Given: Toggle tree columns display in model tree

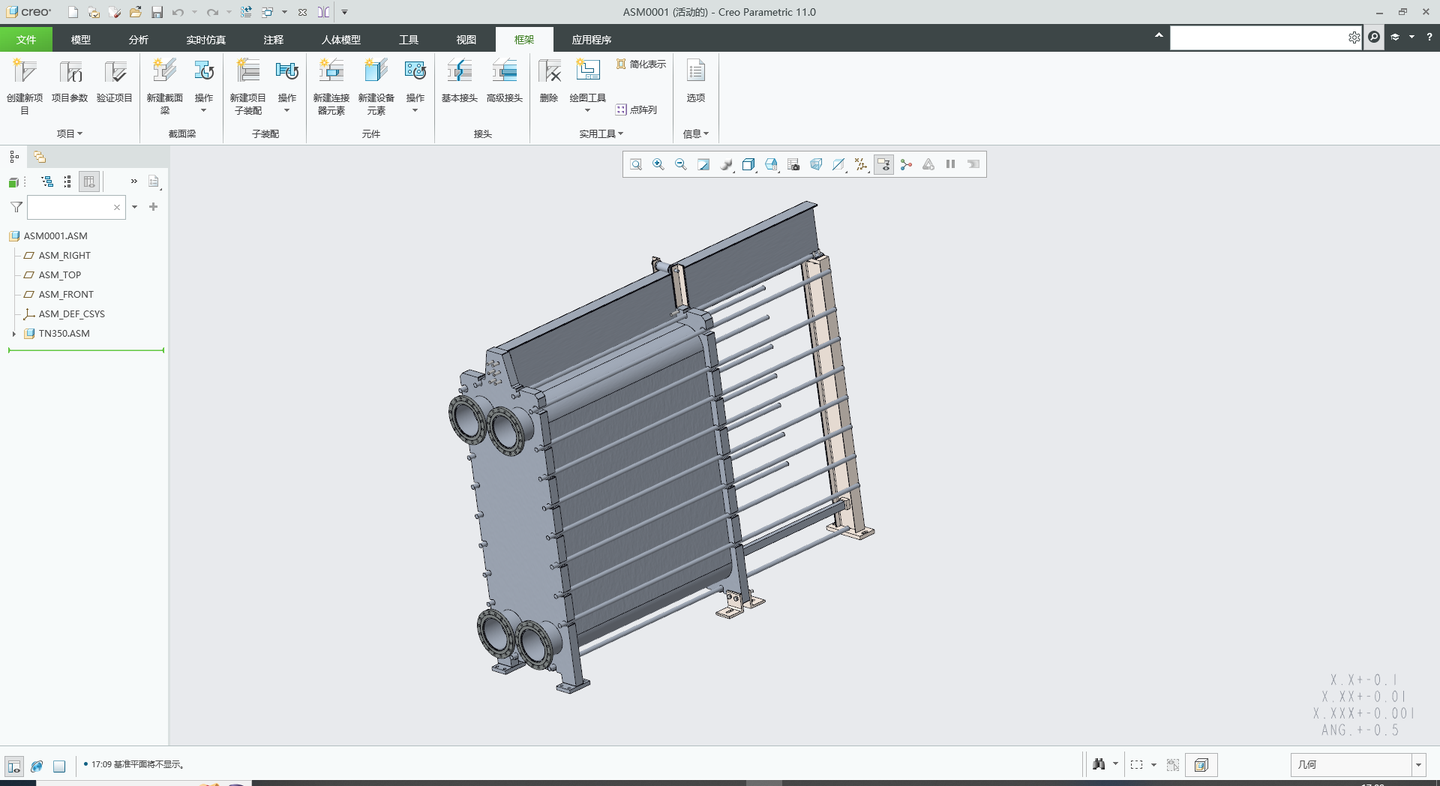Looking at the screenshot, I should 89,181.
